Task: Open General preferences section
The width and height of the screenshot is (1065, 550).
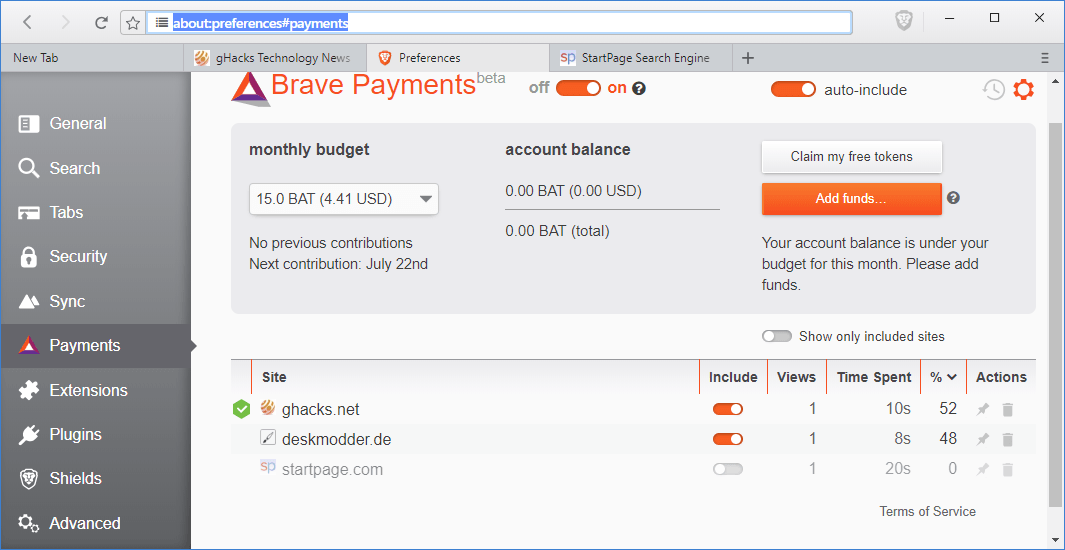Action: point(95,124)
